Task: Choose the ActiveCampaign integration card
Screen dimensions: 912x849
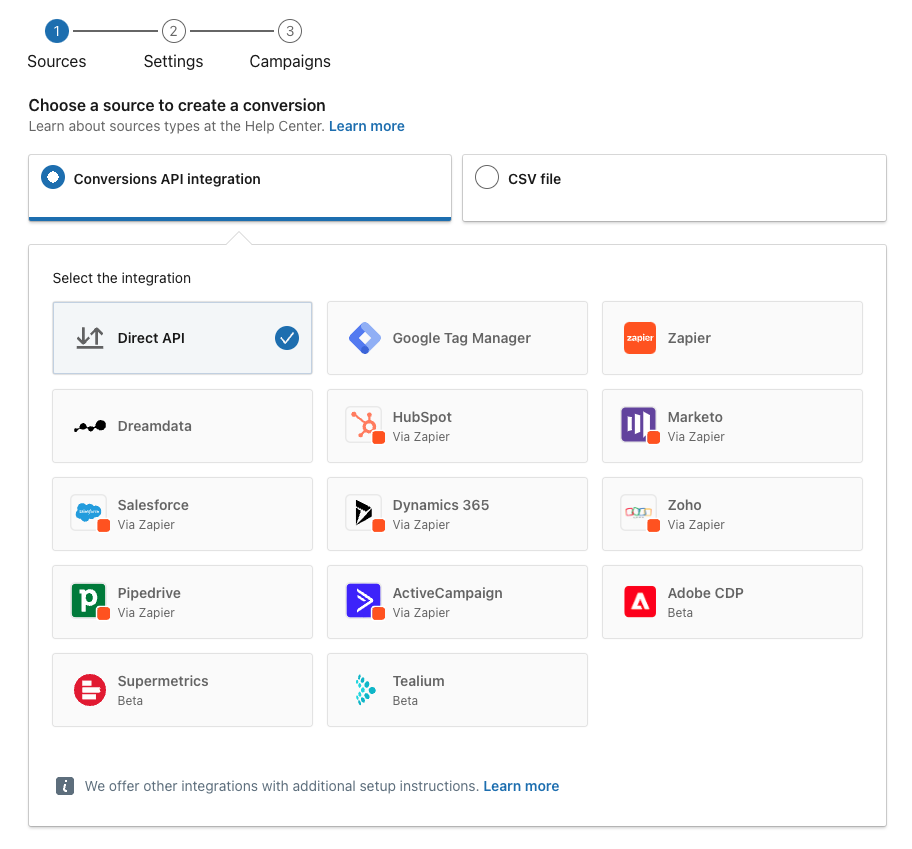Action: (x=457, y=602)
